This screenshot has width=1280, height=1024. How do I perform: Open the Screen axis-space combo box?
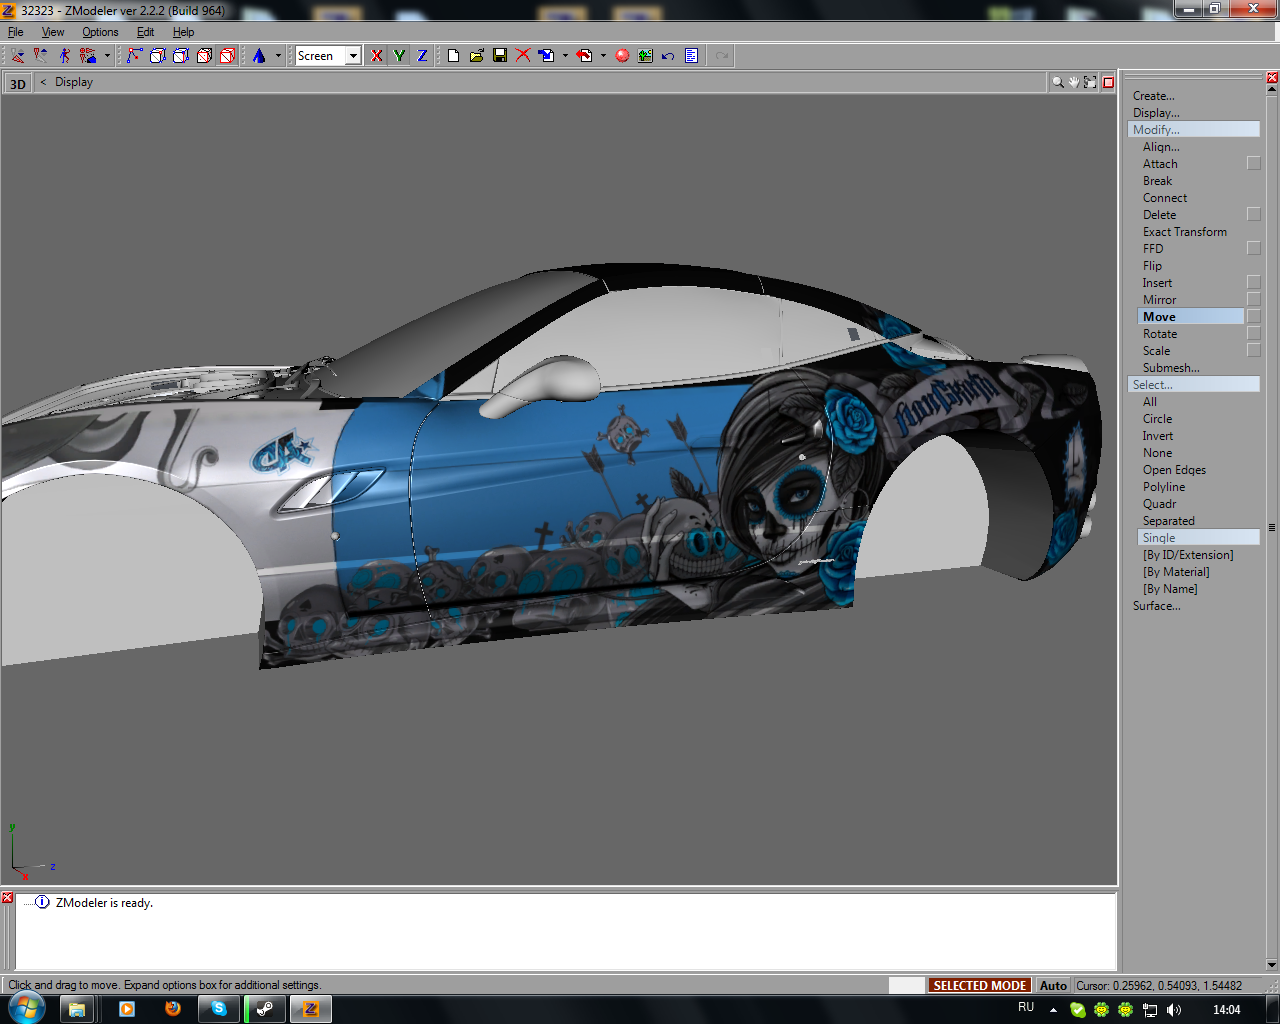click(328, 56)
